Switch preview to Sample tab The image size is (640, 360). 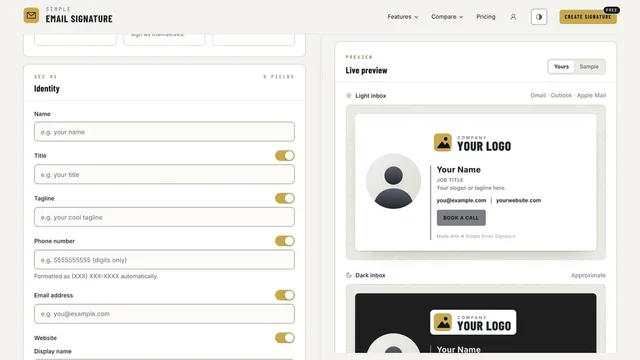click(589, 67)
